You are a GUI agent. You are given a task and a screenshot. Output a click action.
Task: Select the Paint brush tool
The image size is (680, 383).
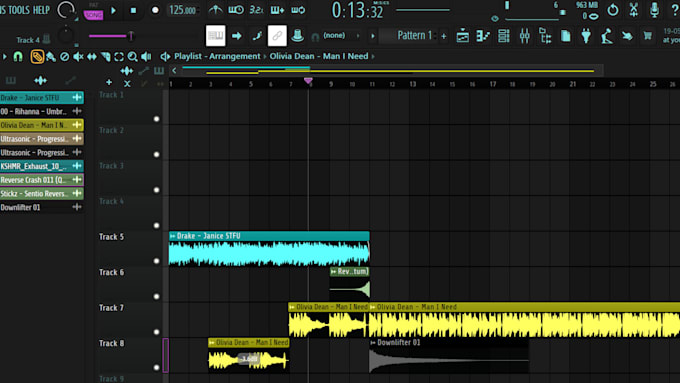click(x=51, y=56)
